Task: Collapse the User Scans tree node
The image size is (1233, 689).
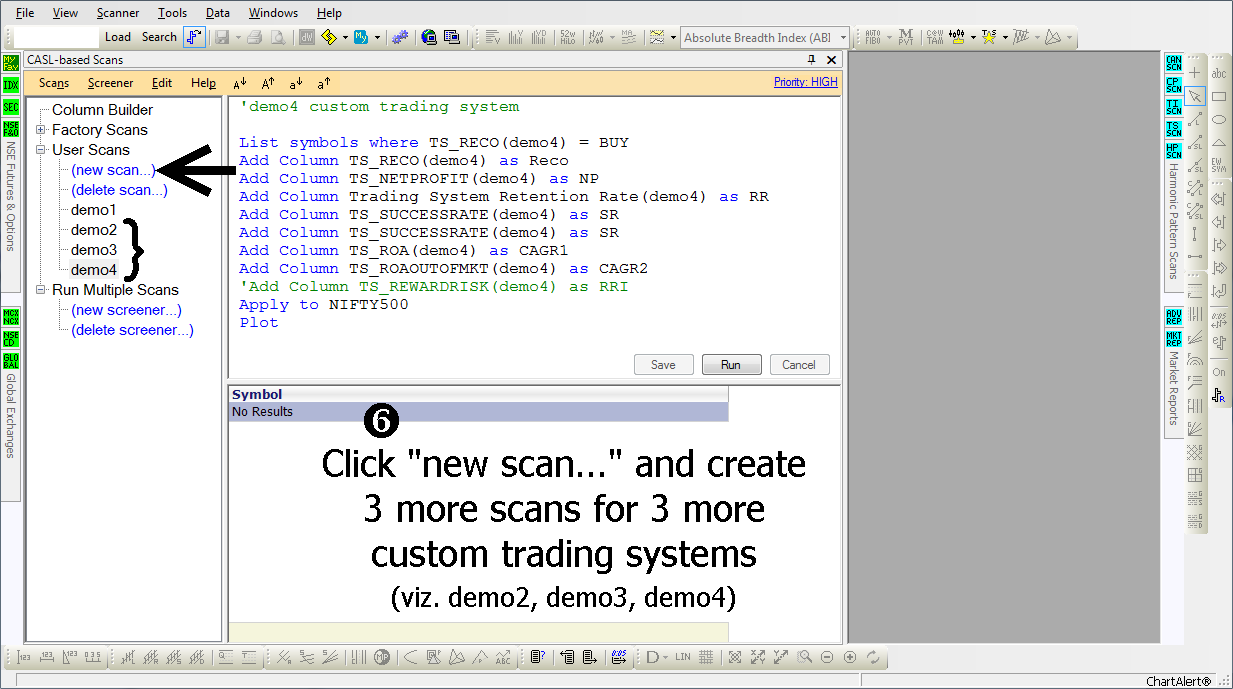Action: [x=41, y=150]
